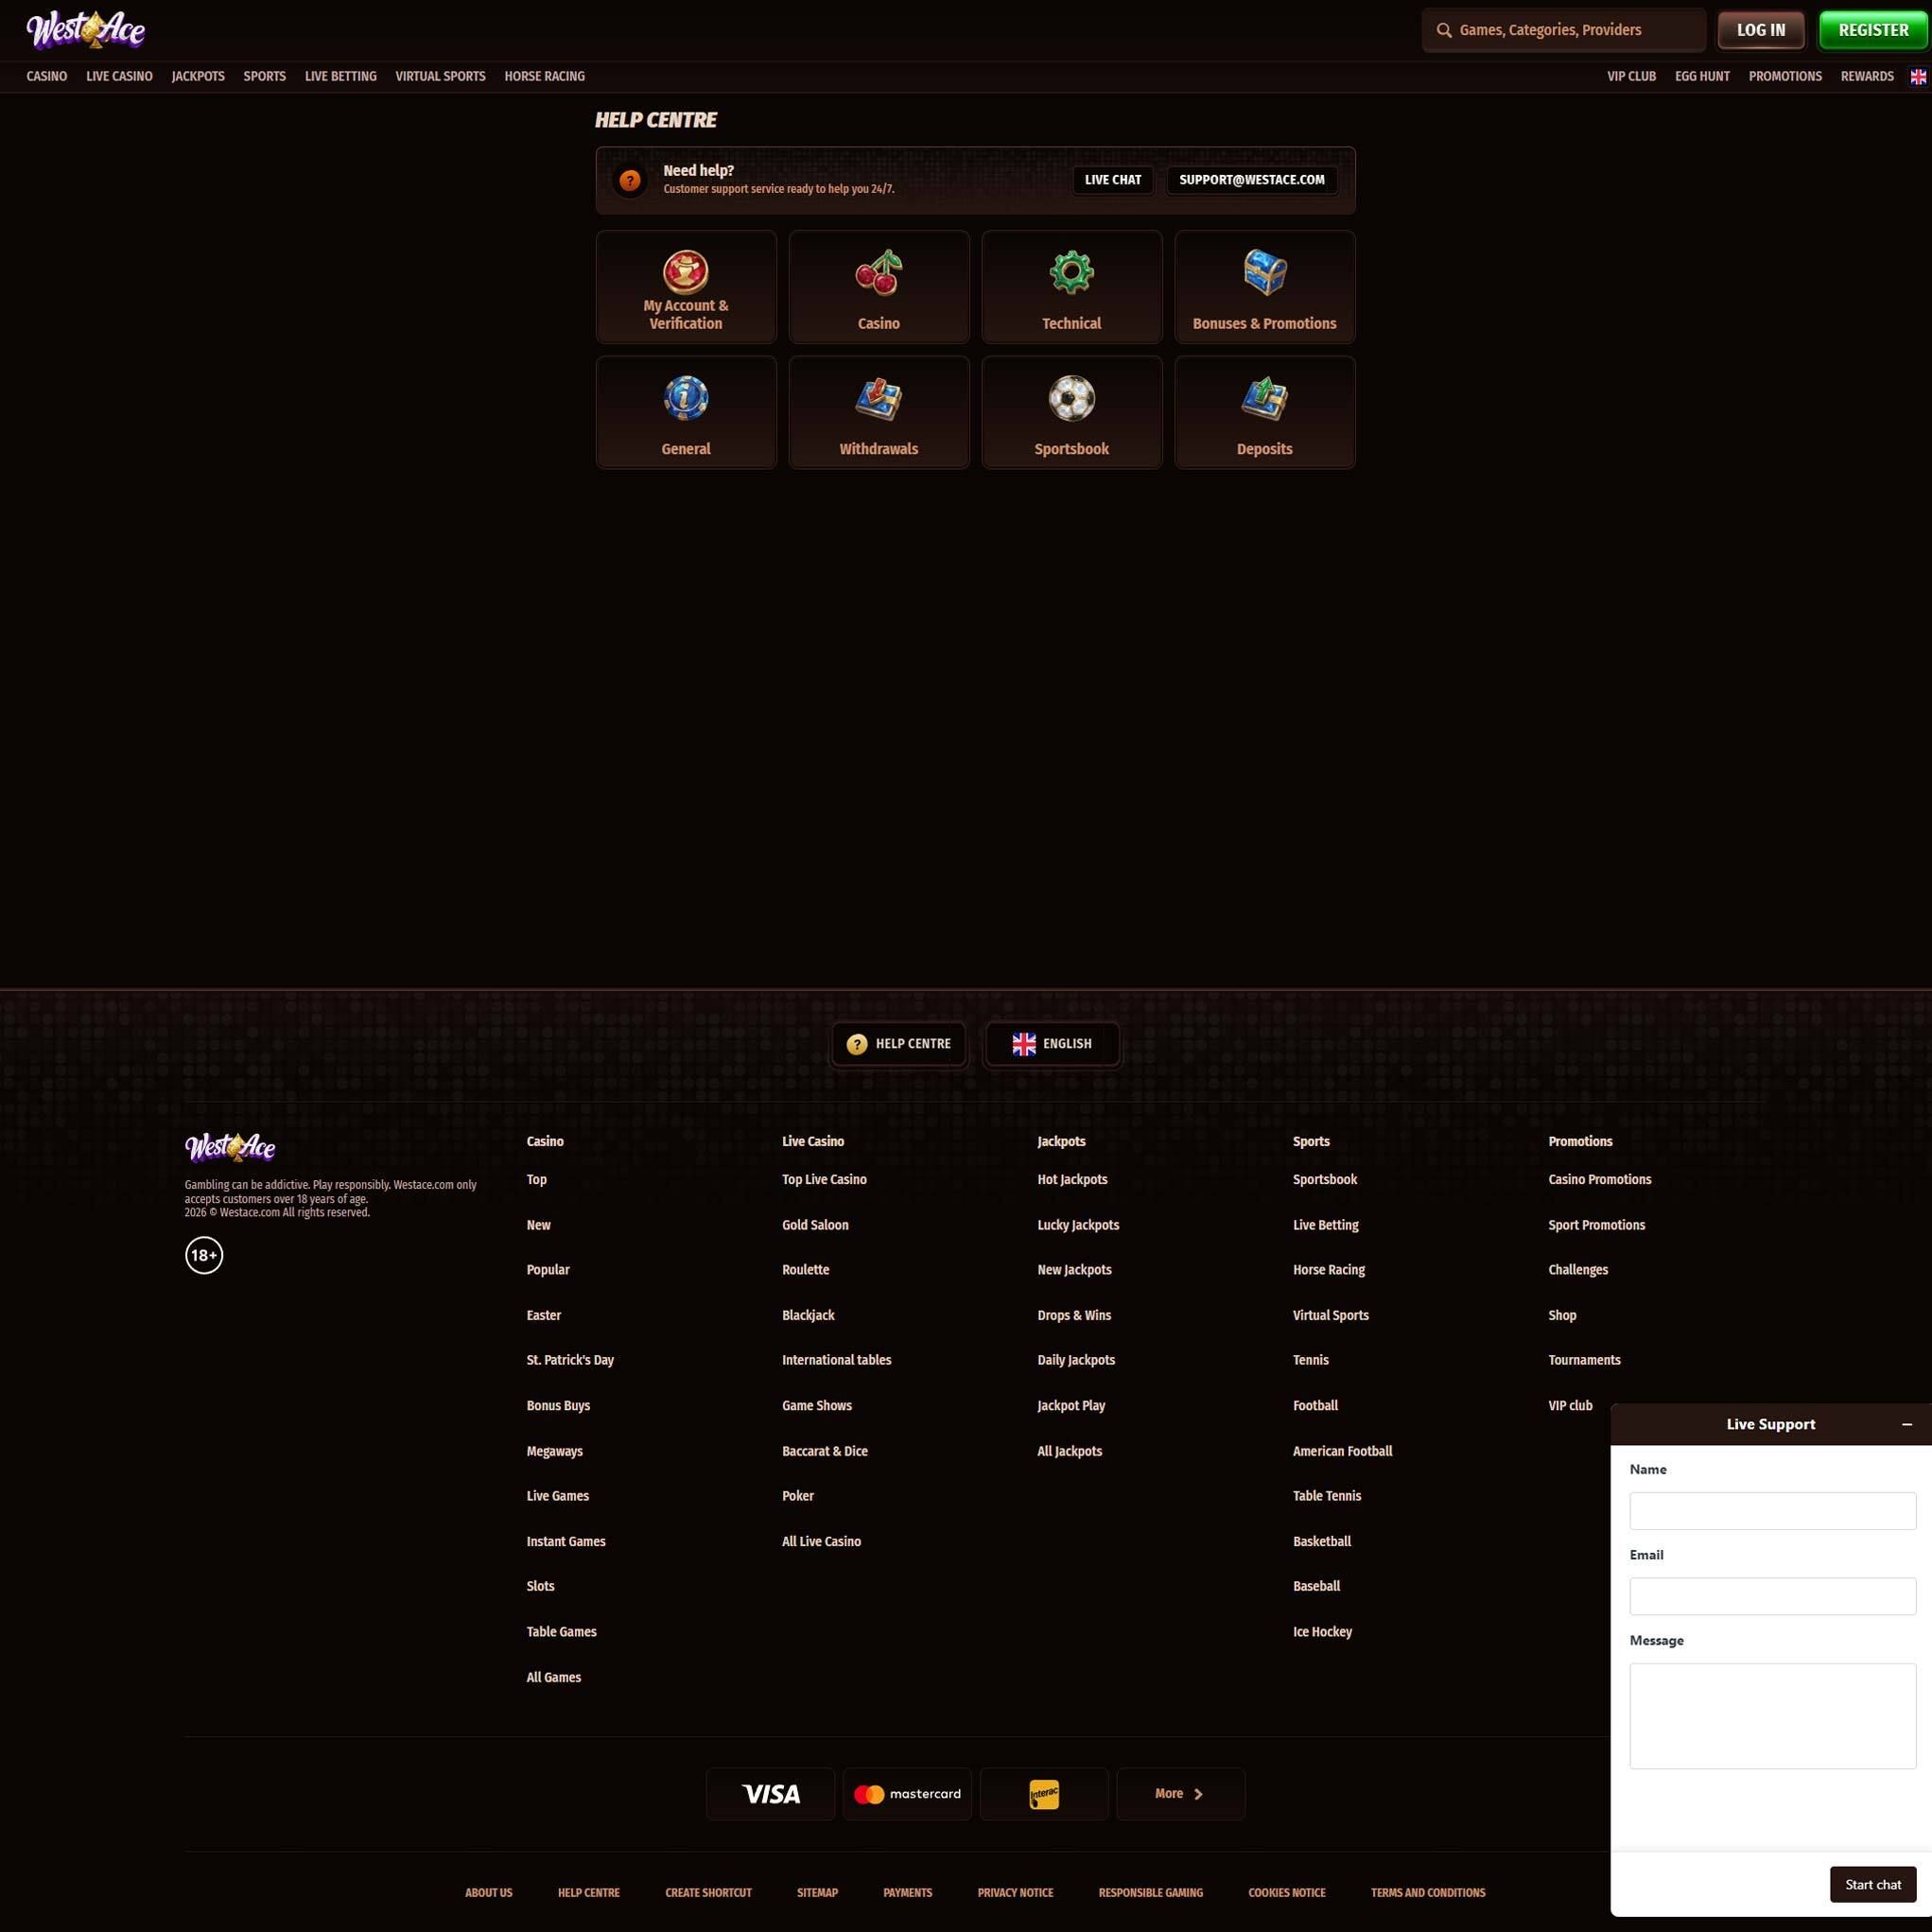The image size is (1932, 1932).
Task: Open the Responsible Gaming footer link
Action: coord(1150,1892)
